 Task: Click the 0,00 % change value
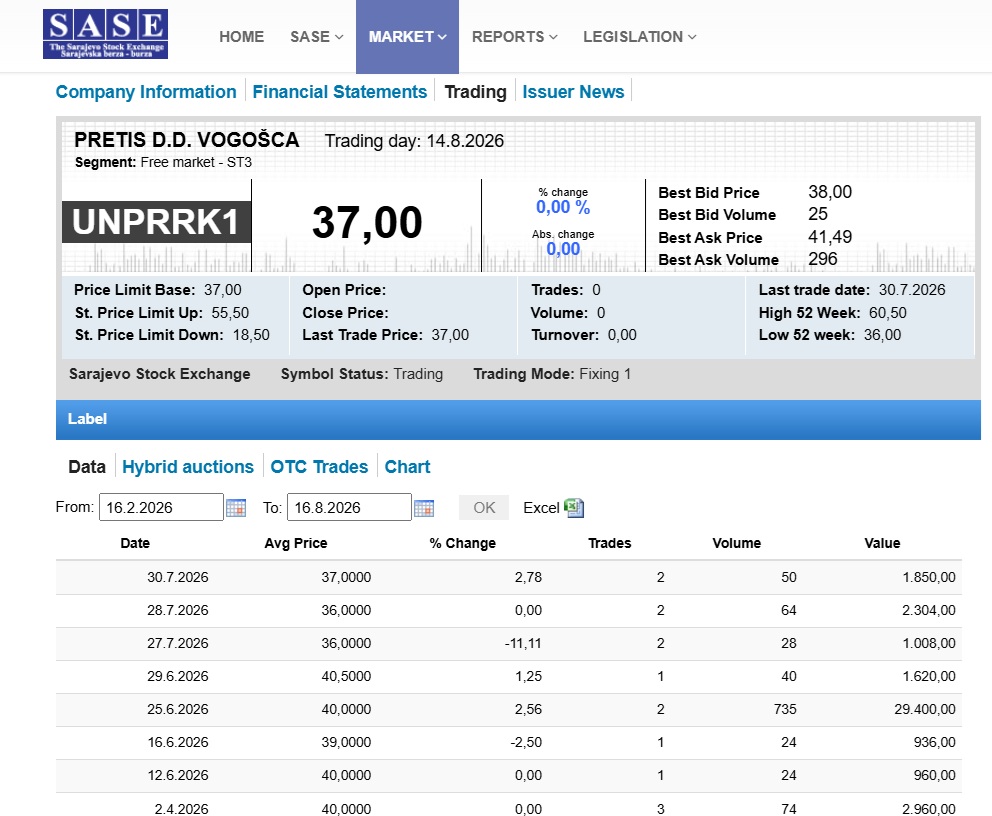coord(563,207)
